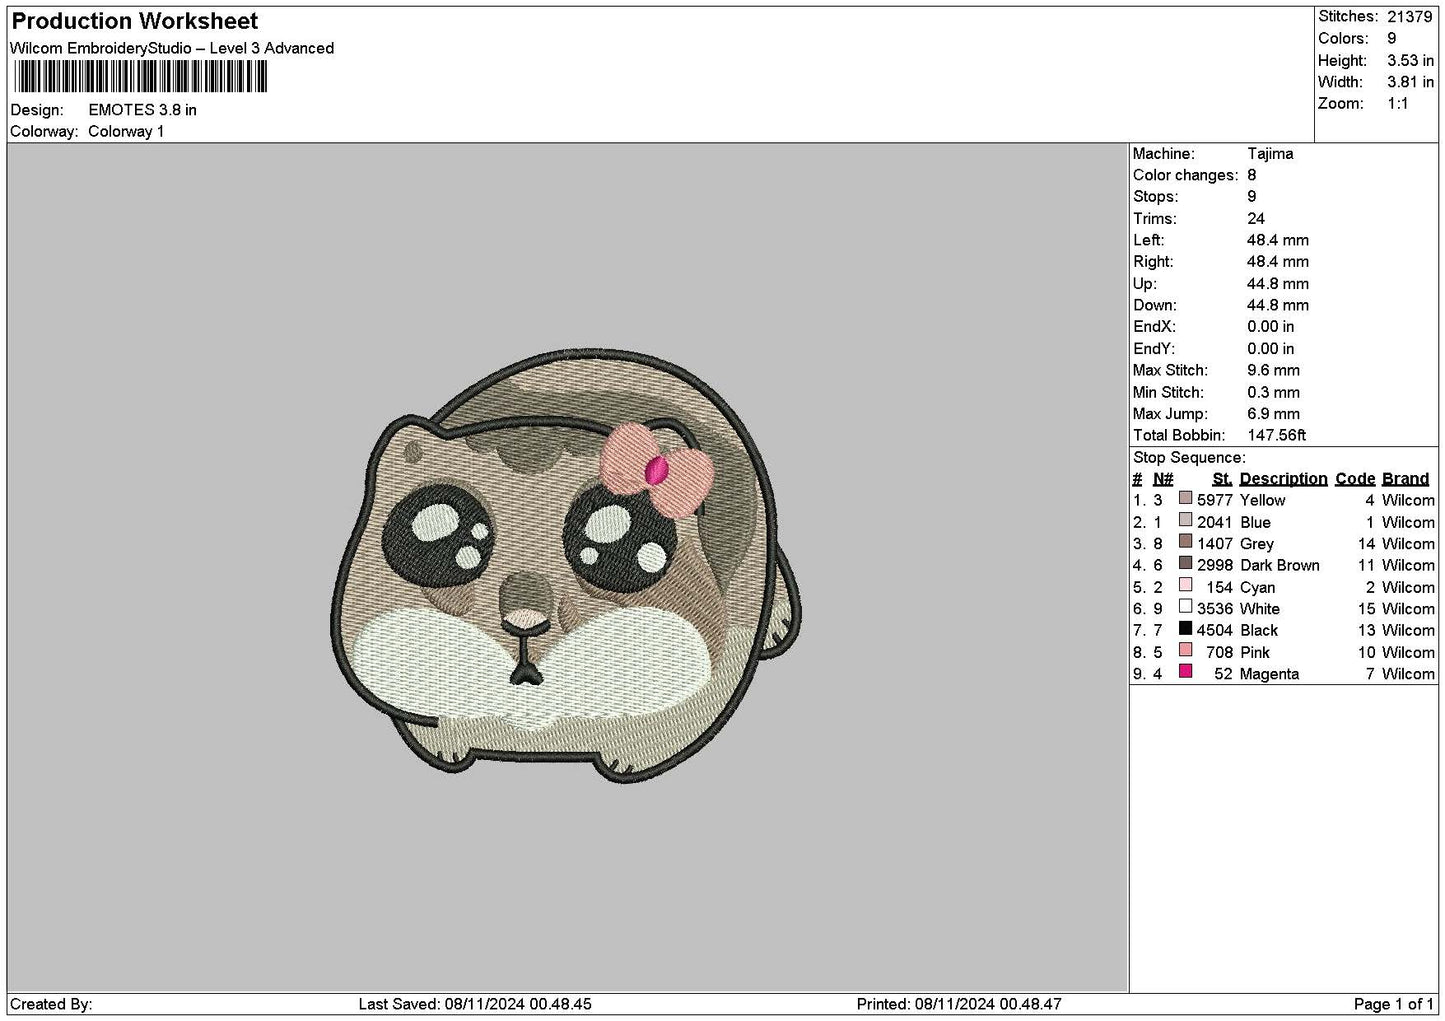Image resolution: width=1445 pixels, height=1021 pixels.
Task: Select the 'Down:' measurement label
Action: [x=1154, y=306]
